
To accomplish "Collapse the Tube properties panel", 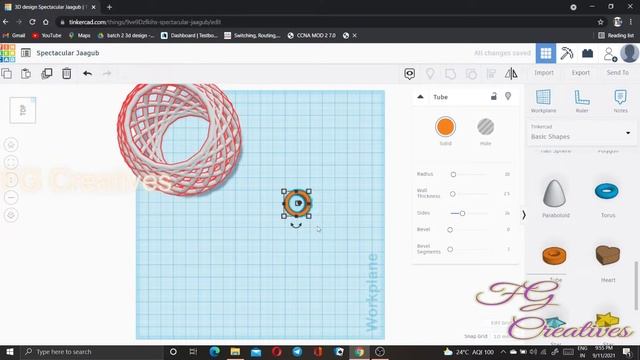I will pos(420,97).
